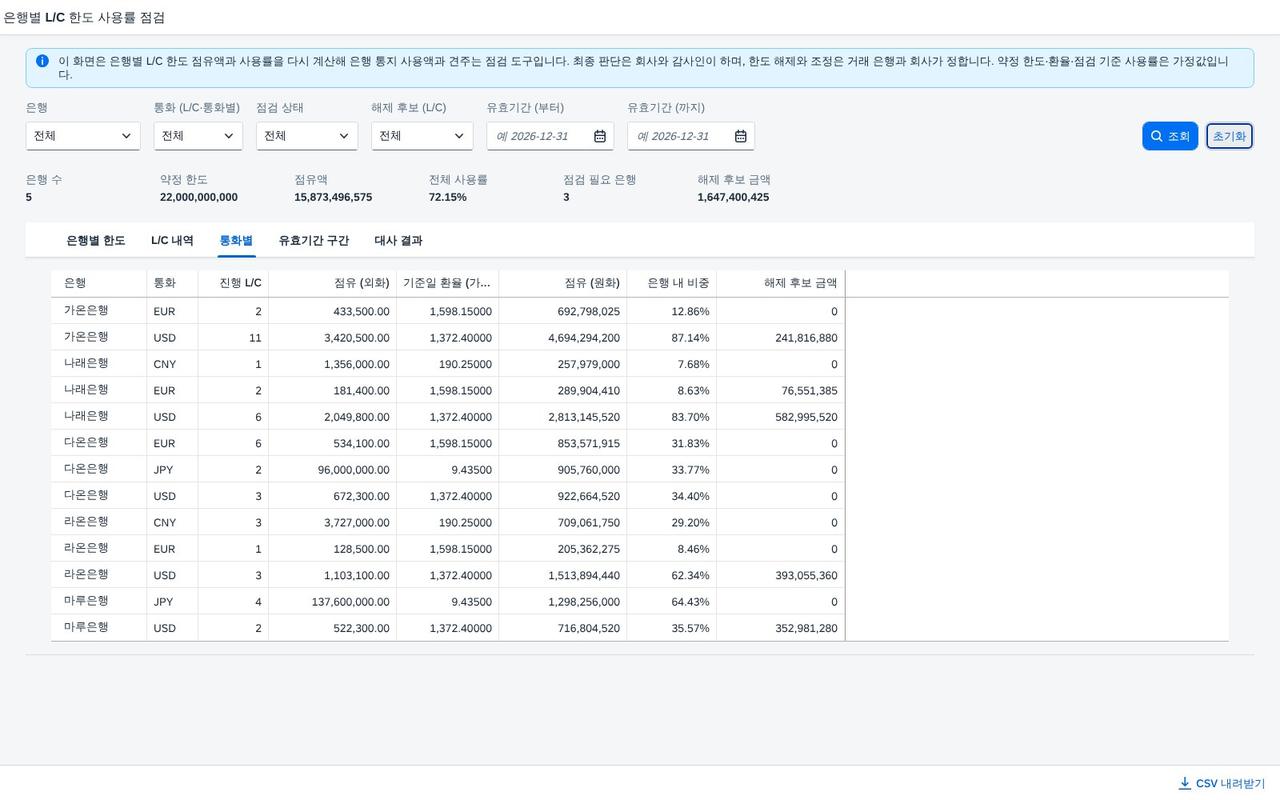
Task: Click the 137,600,000.00 외화 cell
Action: [333, 602]
